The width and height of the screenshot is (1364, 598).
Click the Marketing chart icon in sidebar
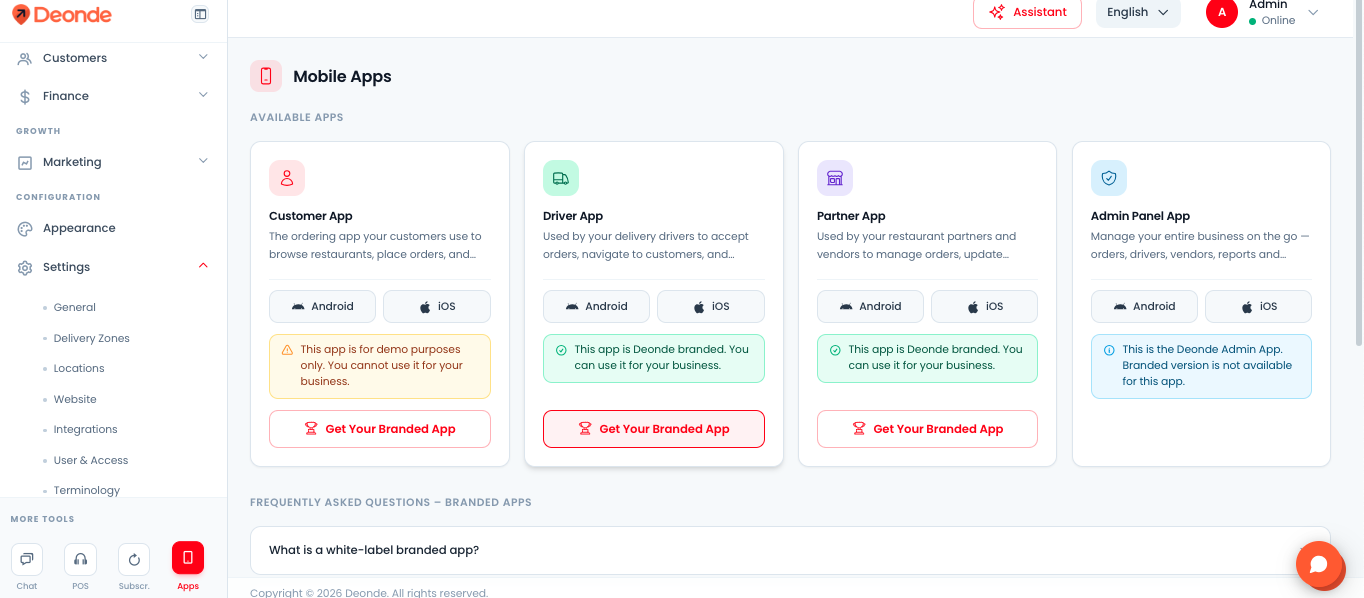(25, 162)
